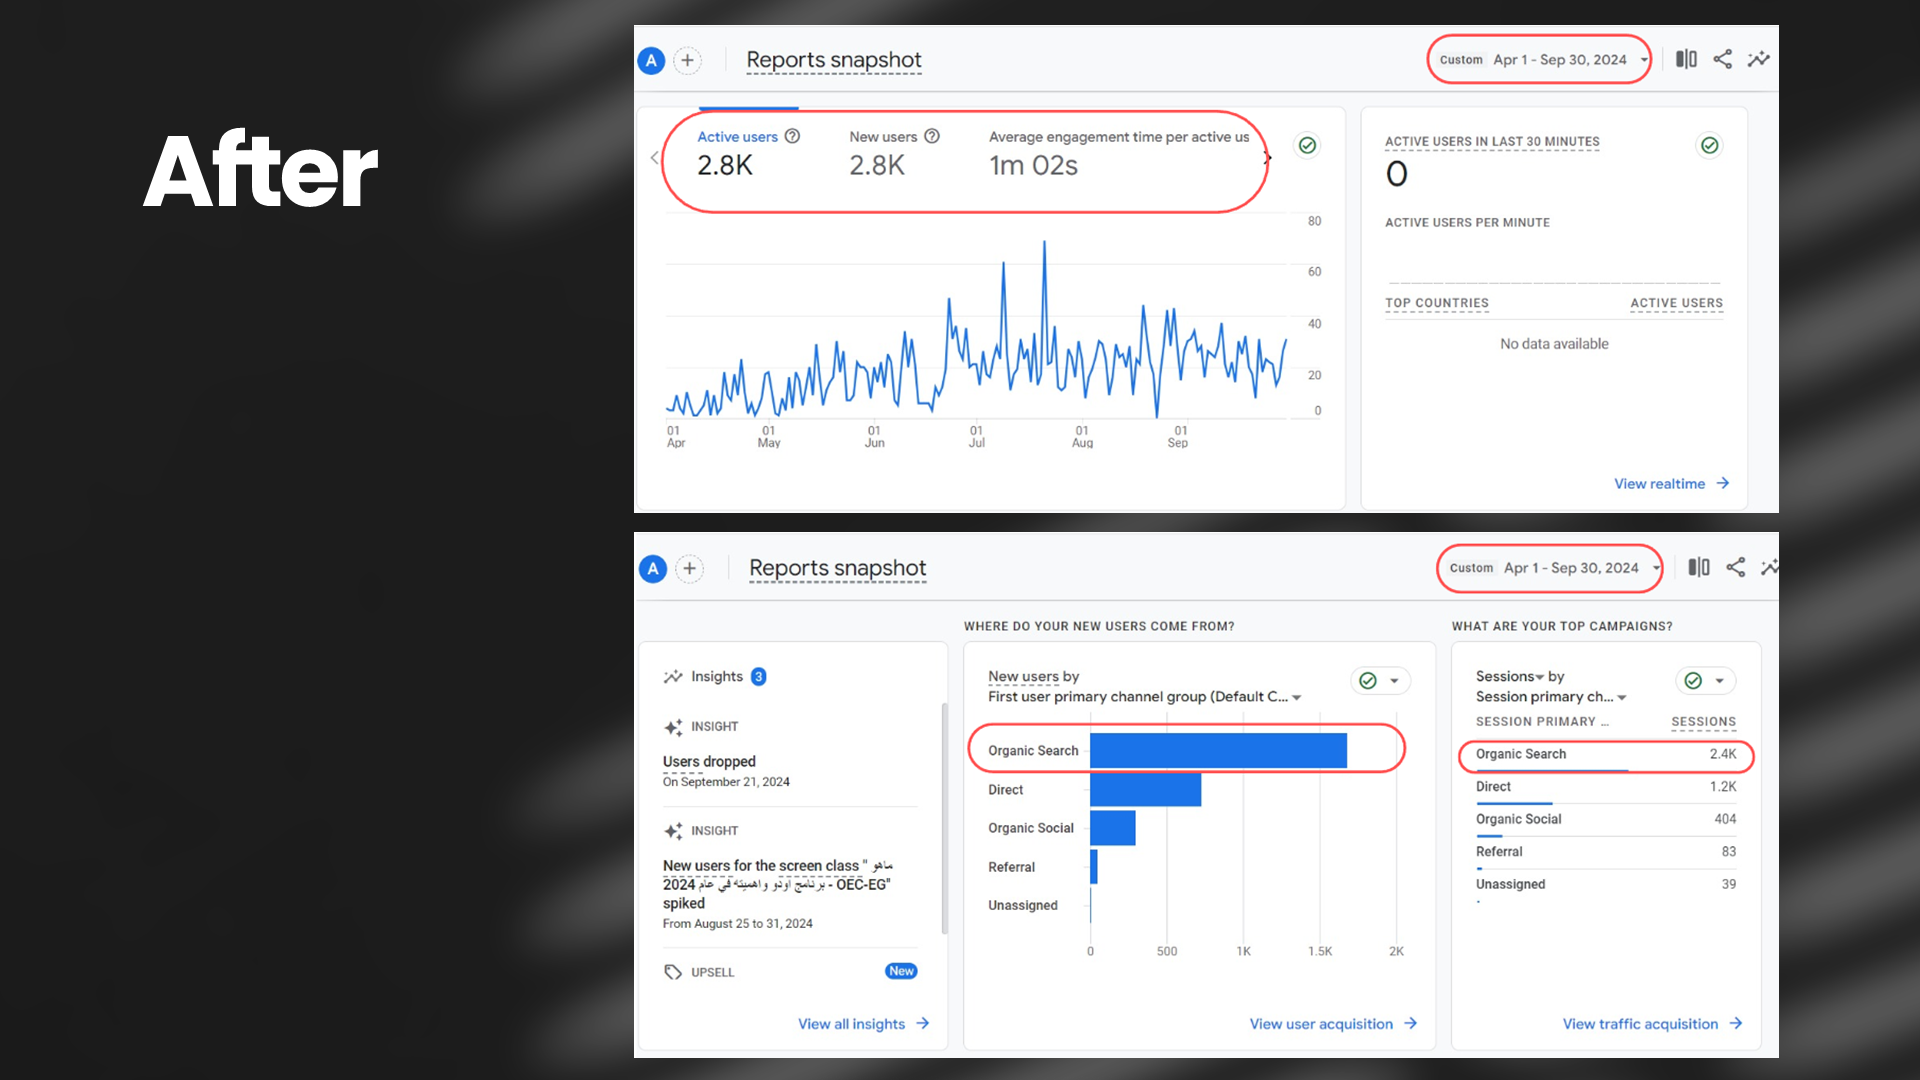
Task: Toggle green check status on Active users card
Action: [x=1307, y=145]
